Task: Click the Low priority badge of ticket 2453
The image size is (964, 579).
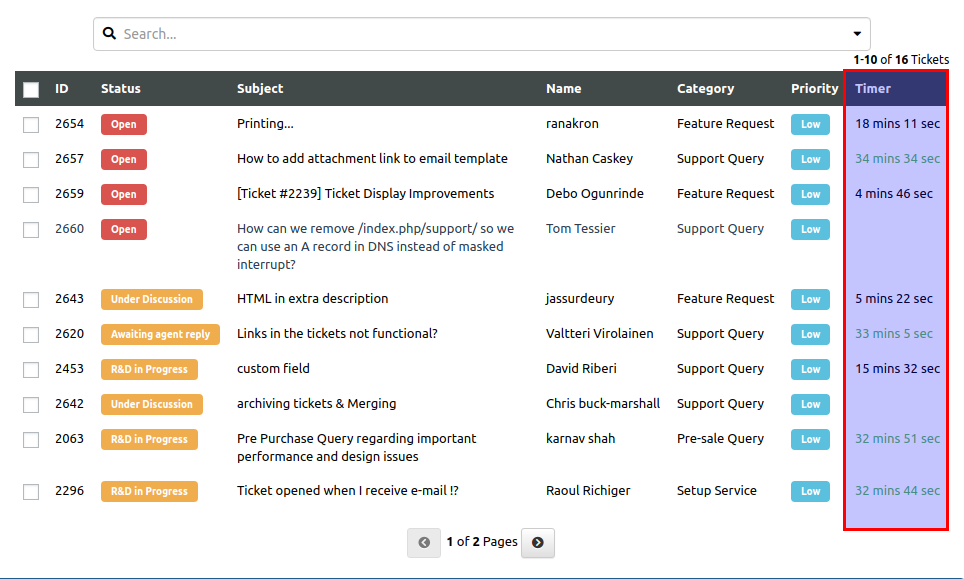Action: pyautogui.click(x=810, y=369)
